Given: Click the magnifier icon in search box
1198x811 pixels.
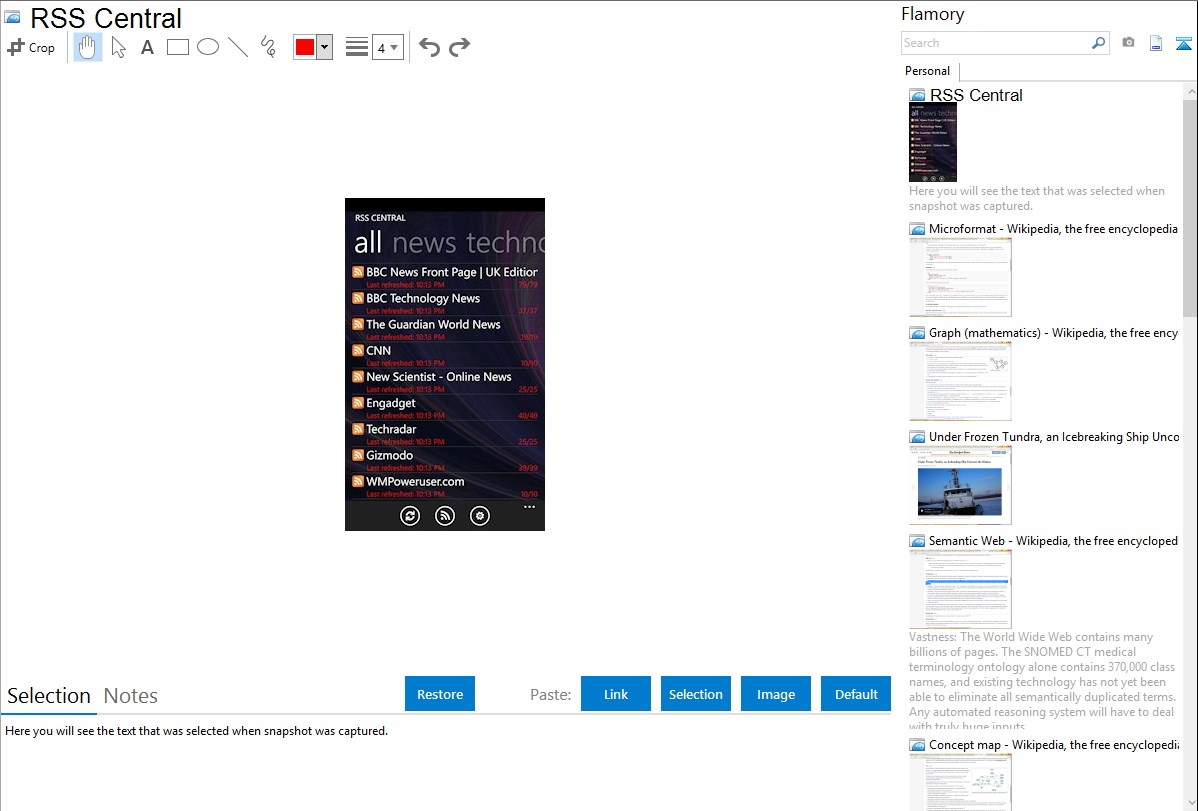Looking at the screenshot, I should click(x=1098, y=43).
